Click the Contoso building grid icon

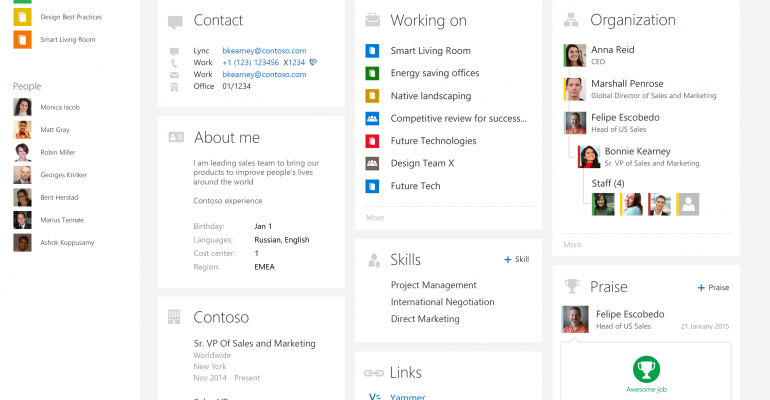click(x=174, y=317)
